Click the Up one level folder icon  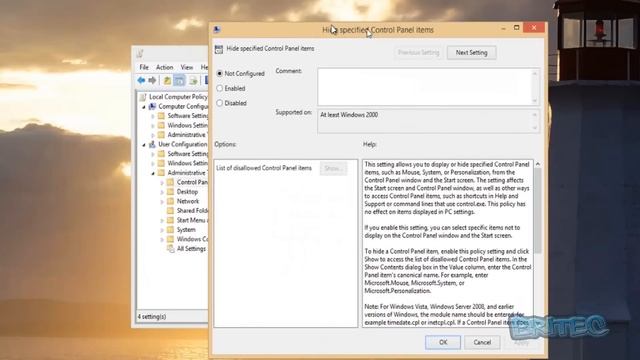click(x=167, y=80)
